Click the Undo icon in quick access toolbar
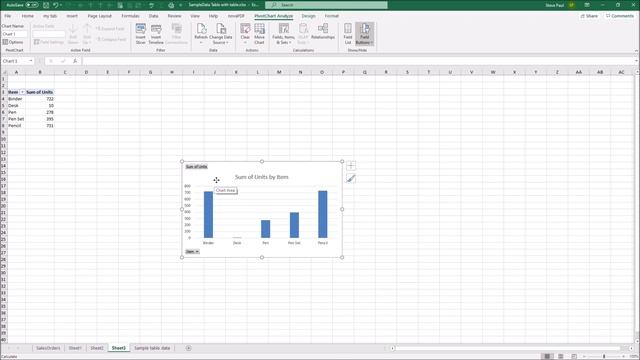Screen dimensions: 640x360 pos(56,5)
